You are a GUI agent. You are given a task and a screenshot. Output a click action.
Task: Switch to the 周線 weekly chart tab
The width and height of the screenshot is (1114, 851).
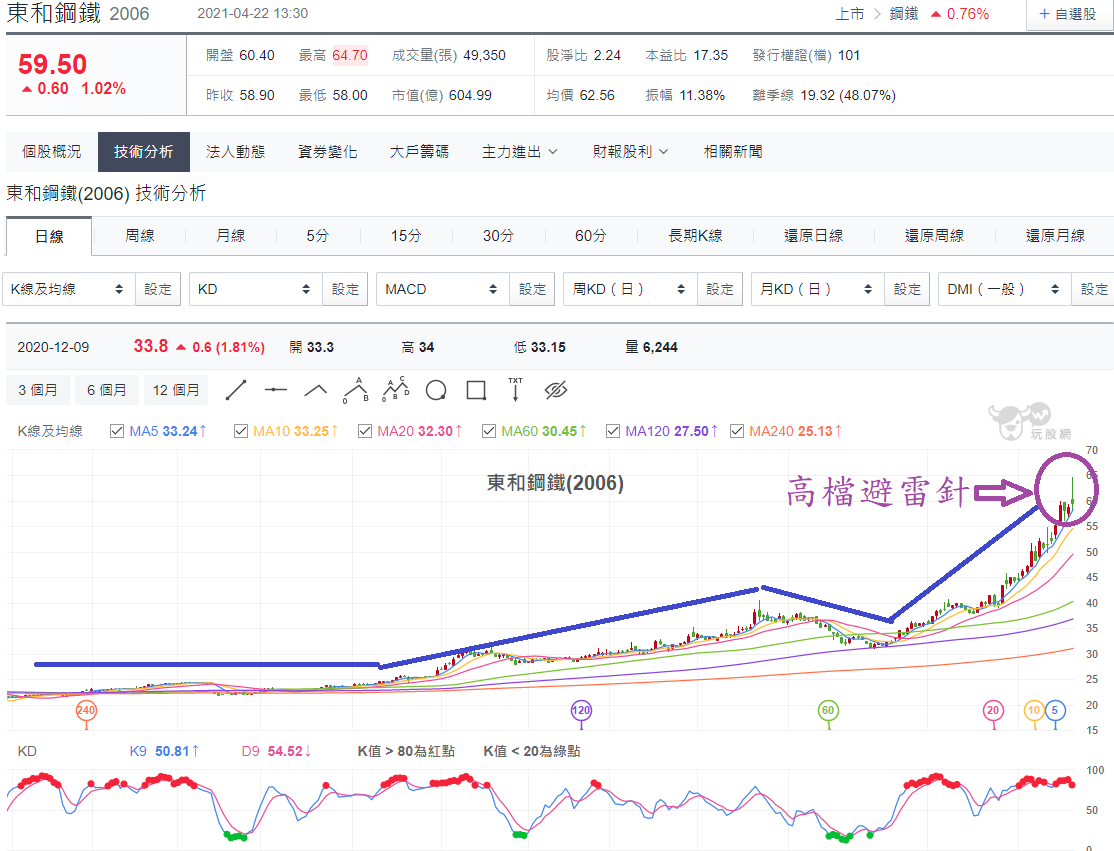(x=140, y=236)
